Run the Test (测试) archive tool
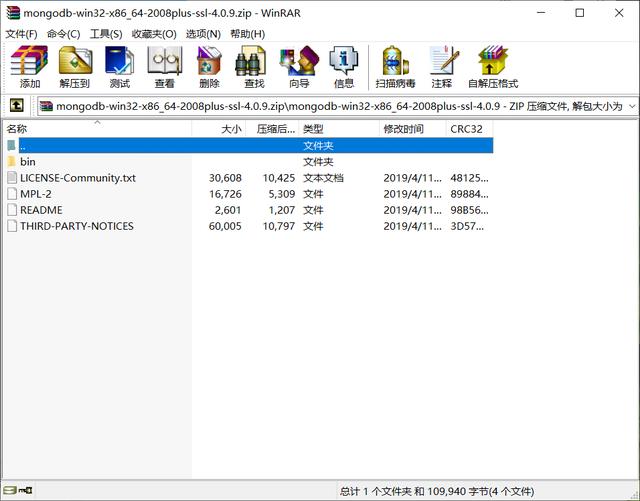Viewport: 640px width, 501px height. [x=120, y=61]
